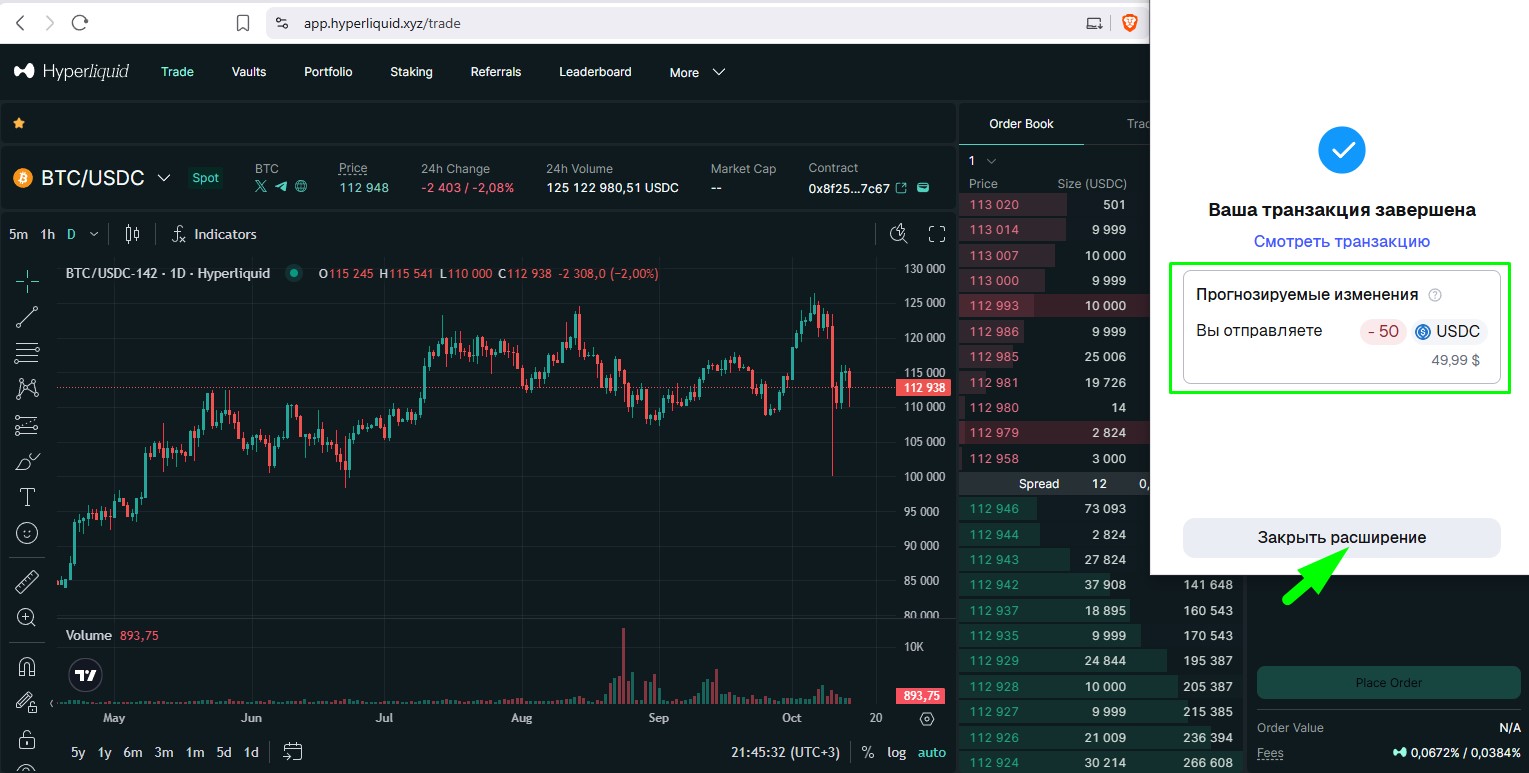Enter fullscreen chart mode
The width and height of the screenshot is (1529, 773).
tap(937, 234)
